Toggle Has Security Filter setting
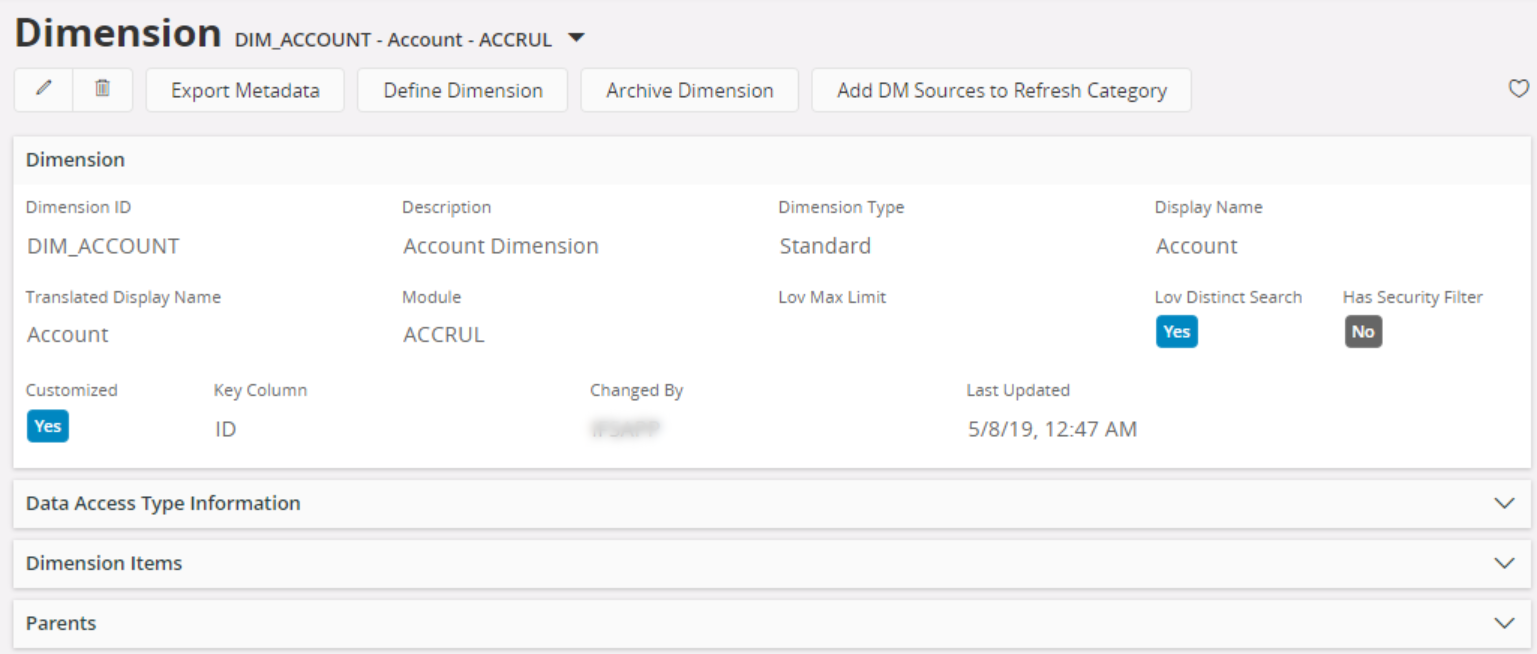The image size is (1537, 654). click(1362, 331)
